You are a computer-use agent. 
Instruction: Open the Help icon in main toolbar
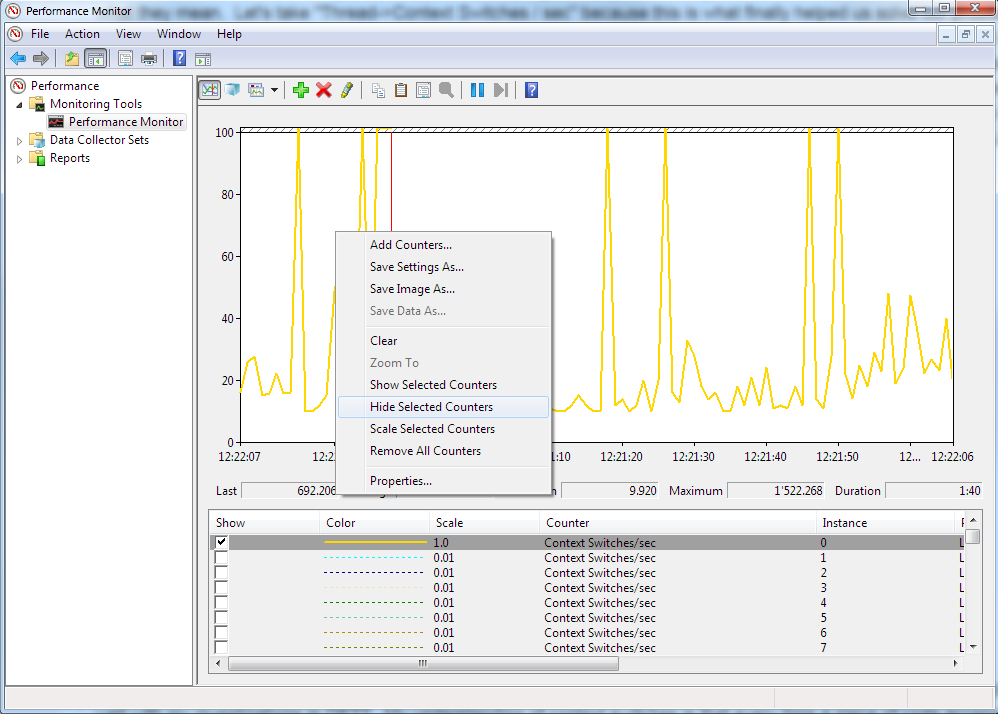(x=179, y=59)
